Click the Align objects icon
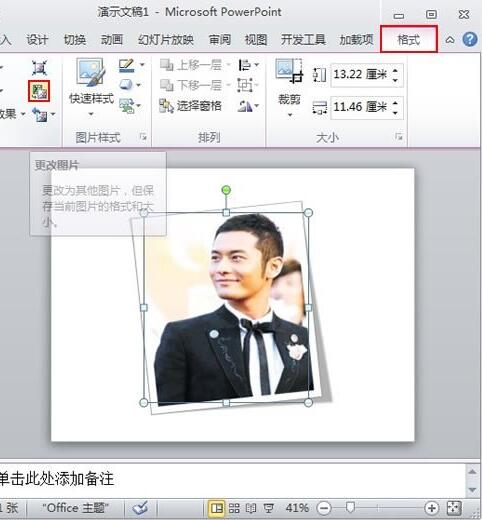The image size is (482, 520). [244, 65]
